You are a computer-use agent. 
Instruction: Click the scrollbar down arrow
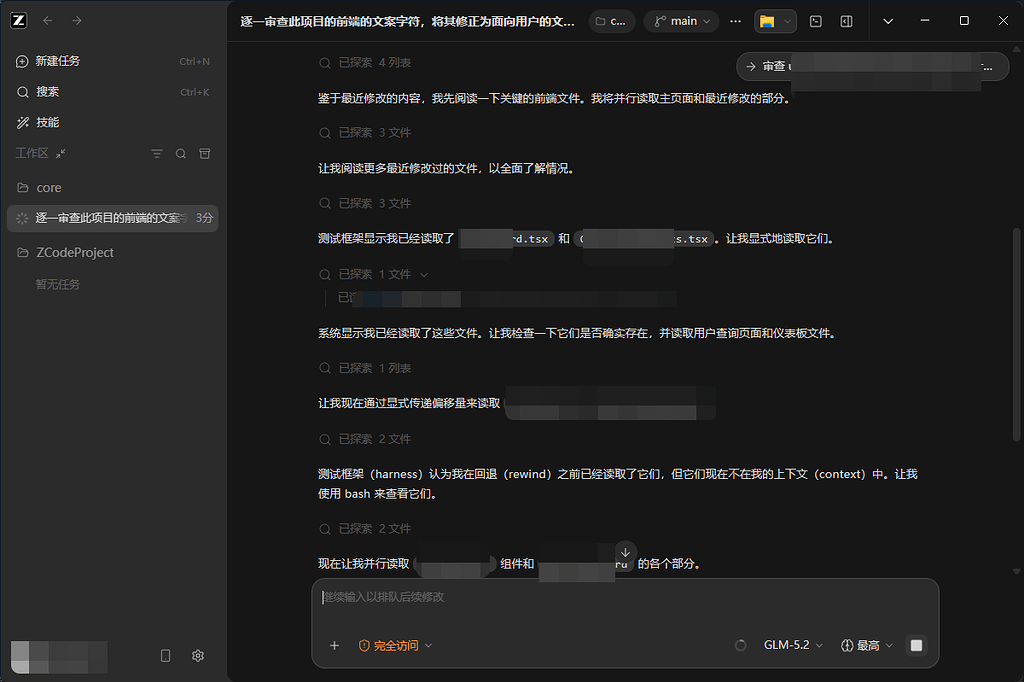tap(1017, 572)
